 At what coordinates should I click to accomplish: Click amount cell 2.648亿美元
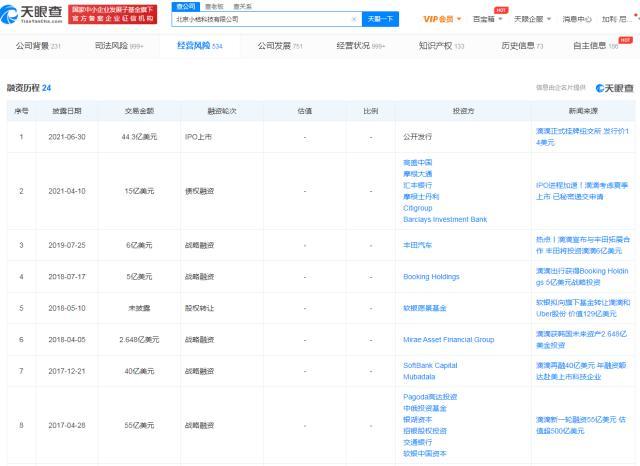[139, 340]
